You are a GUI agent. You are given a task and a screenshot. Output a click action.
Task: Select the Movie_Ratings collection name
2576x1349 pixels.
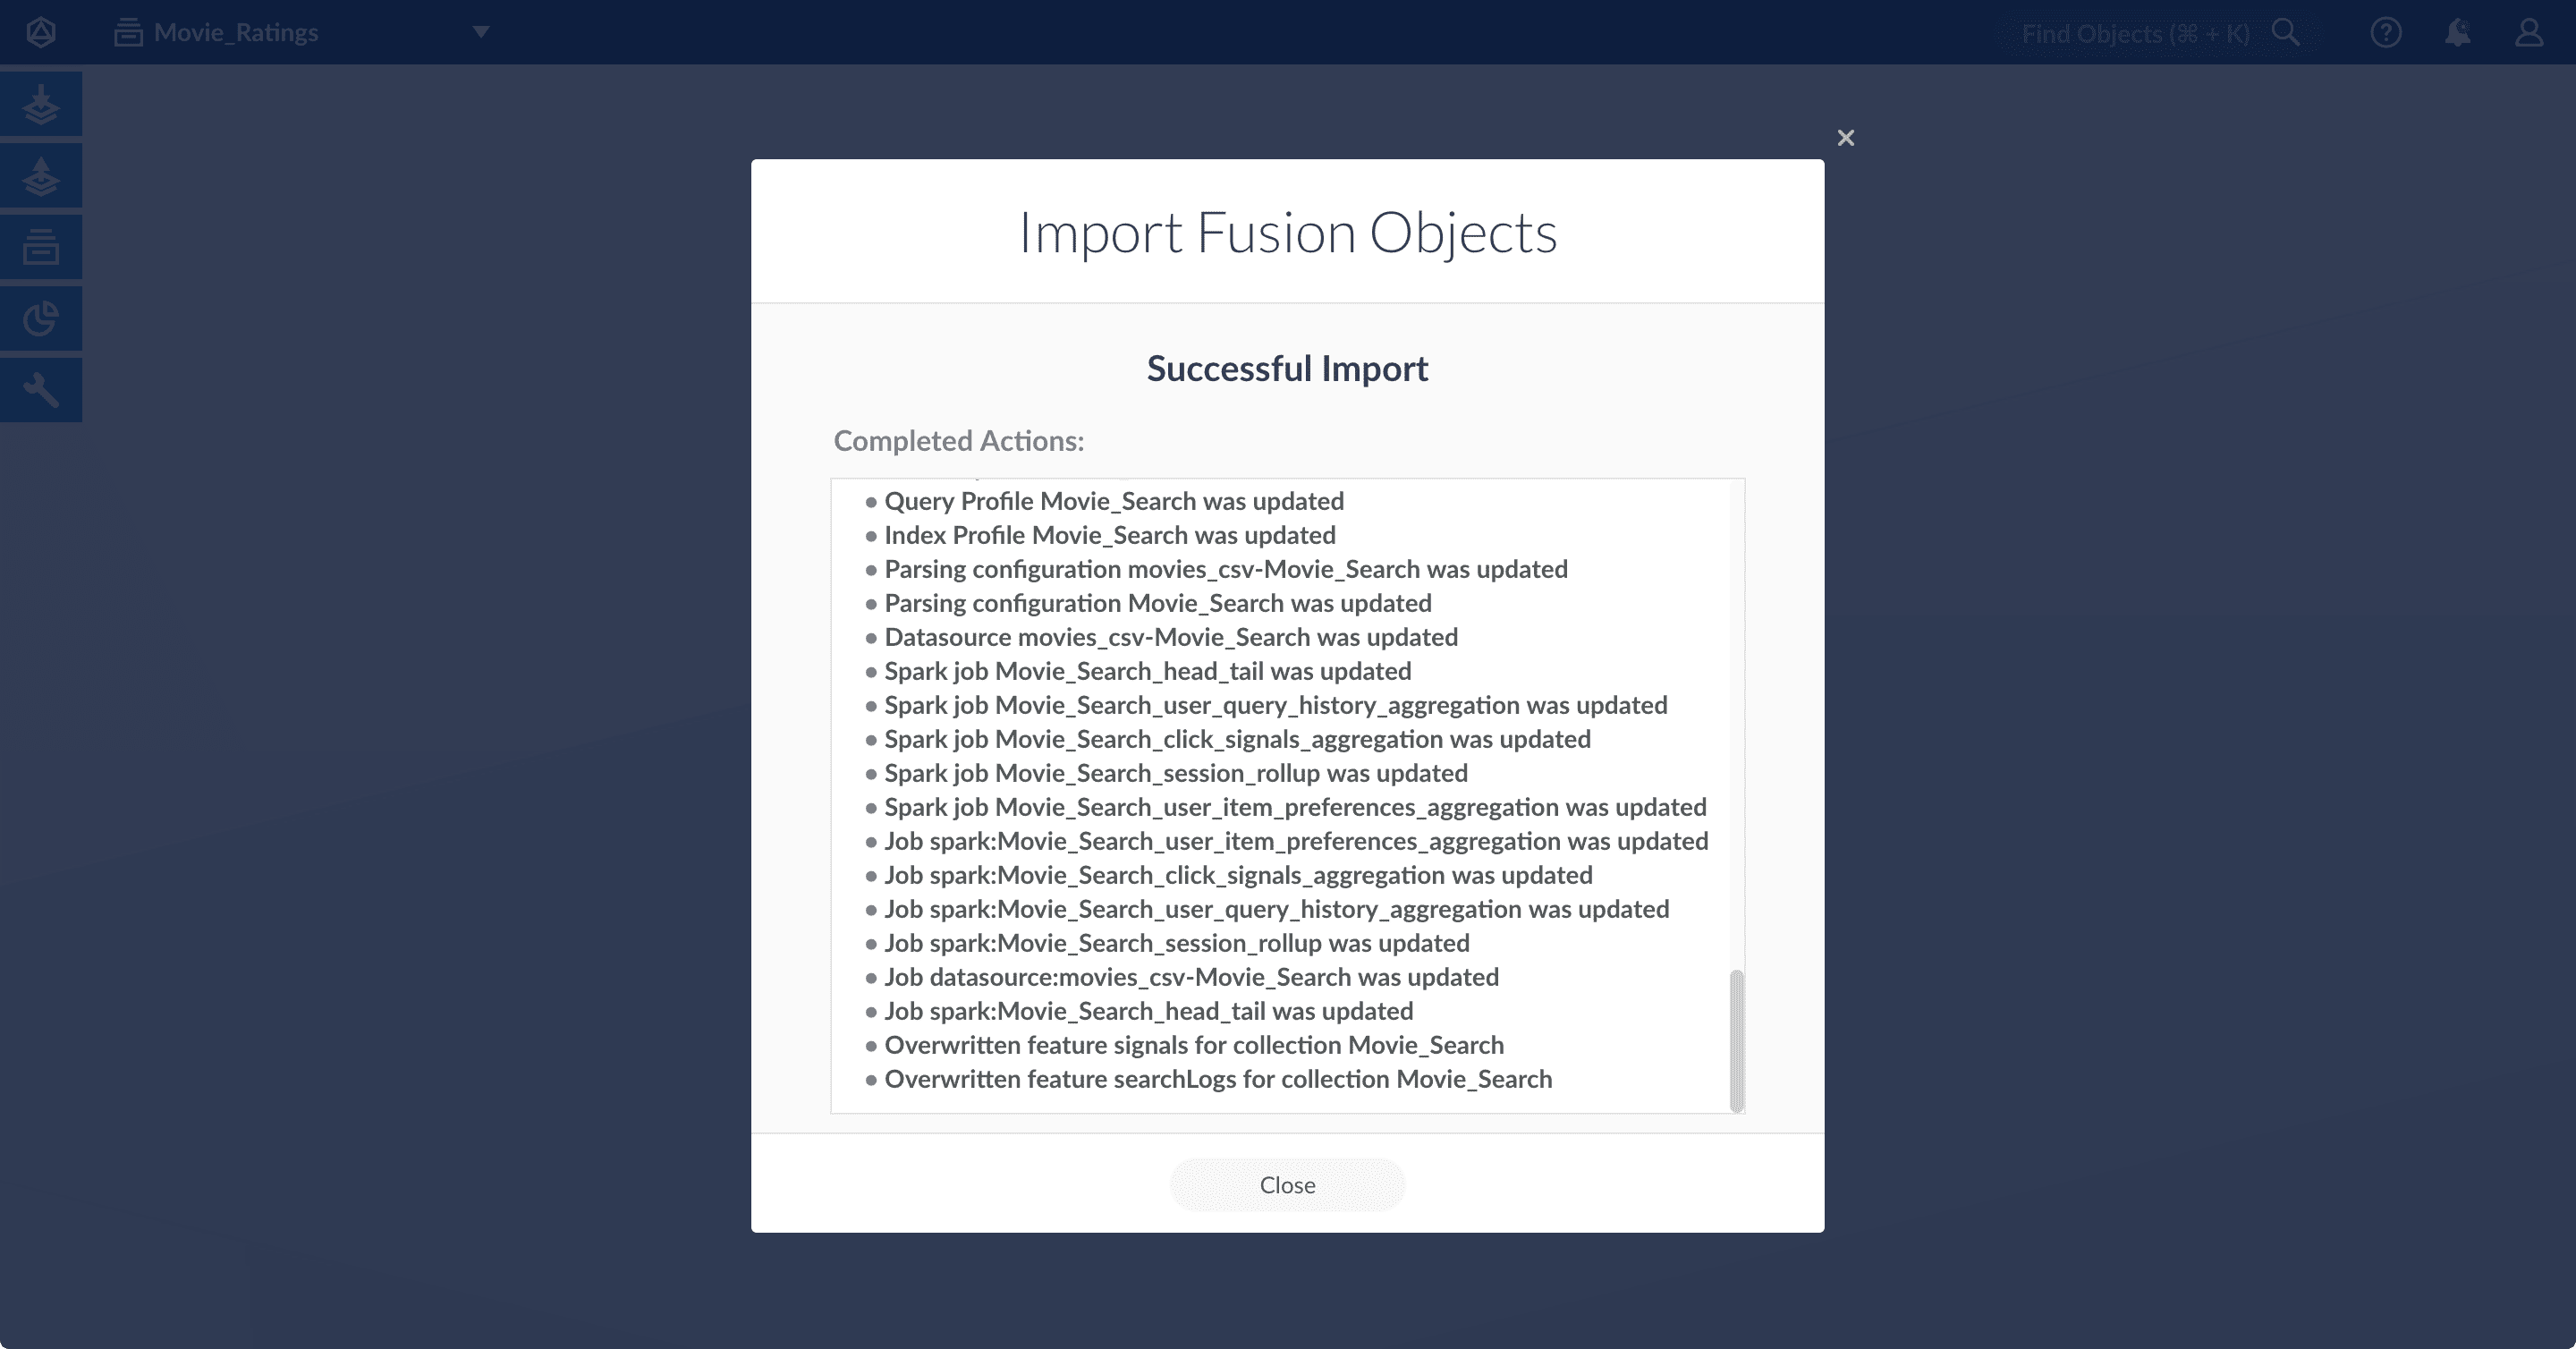pos(235,31)
